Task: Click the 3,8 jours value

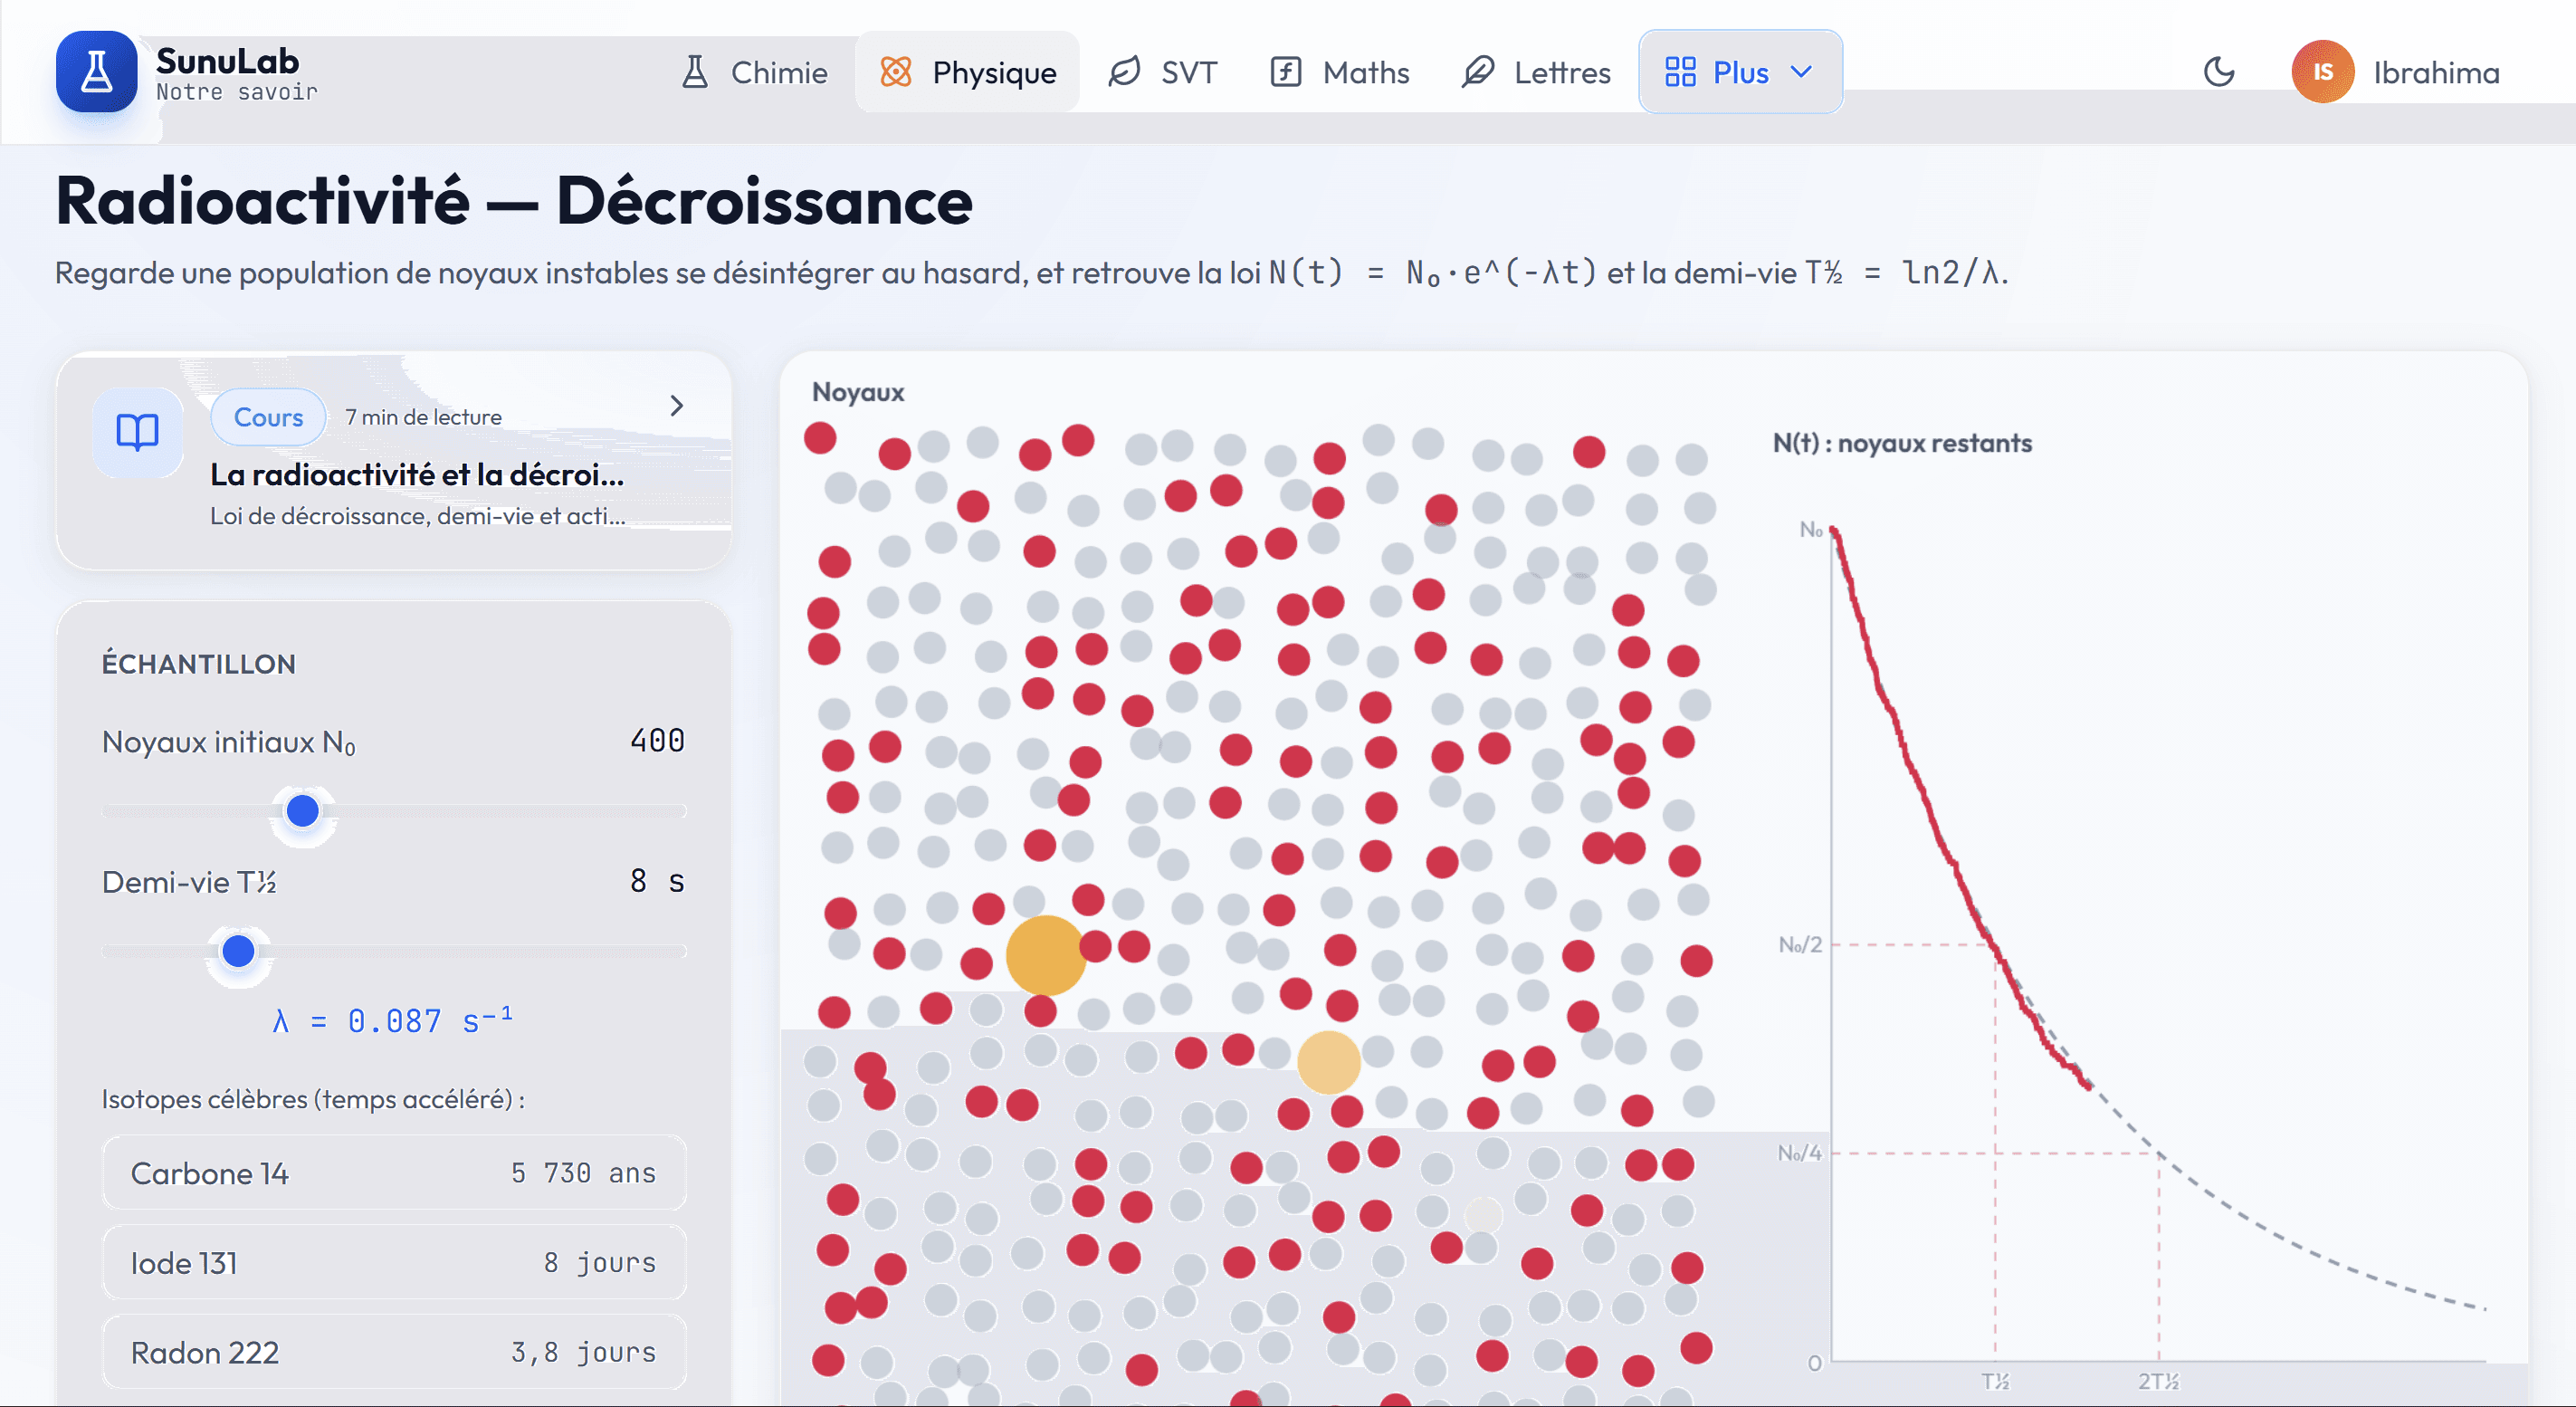Action: 583,1352
